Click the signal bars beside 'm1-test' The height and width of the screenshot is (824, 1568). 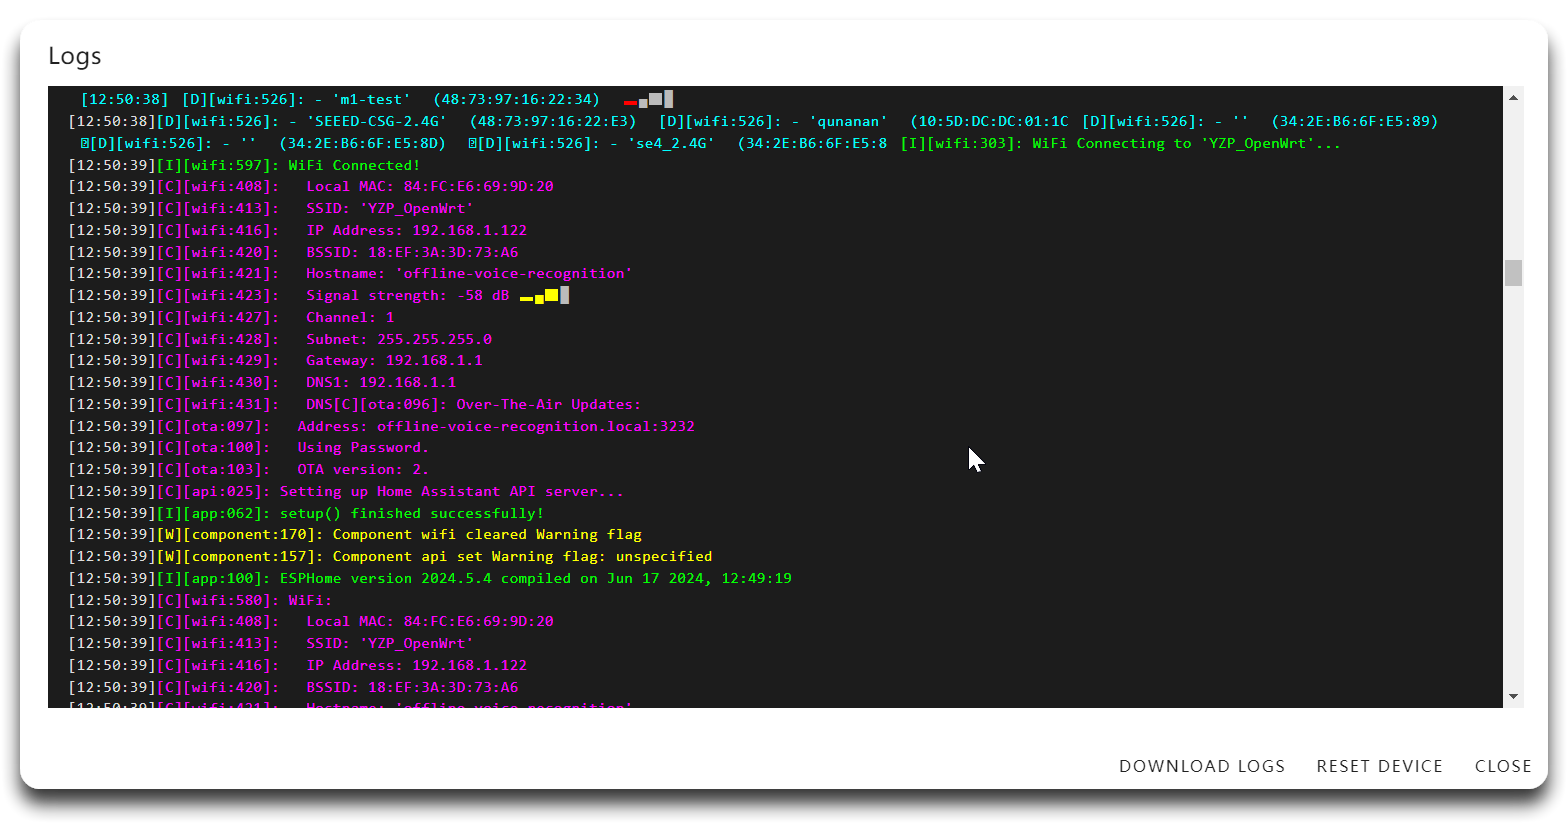[648, 99]
